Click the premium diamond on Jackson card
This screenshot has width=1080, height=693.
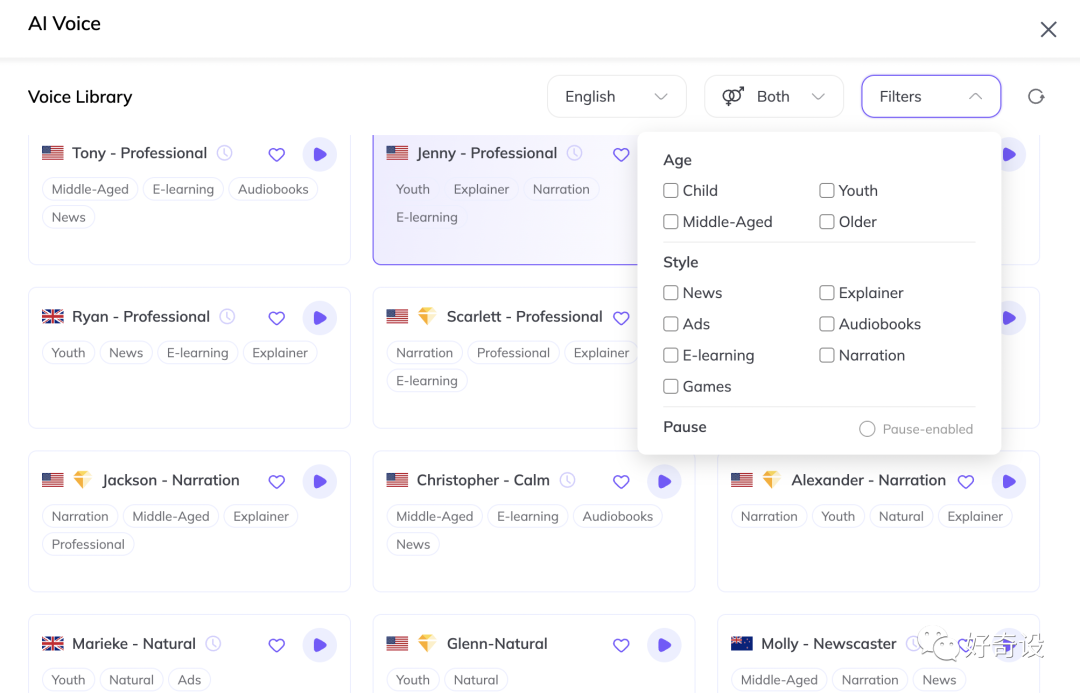point(83,479)
